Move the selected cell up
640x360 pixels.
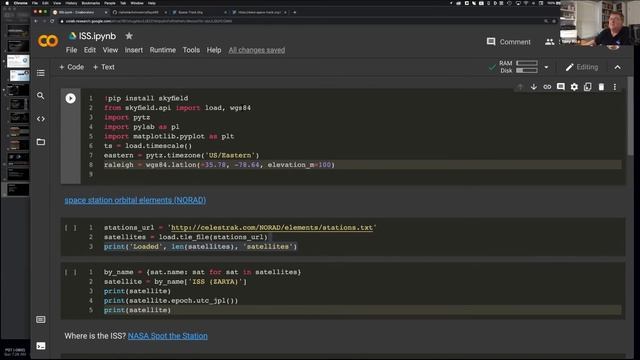(x=520, y=87)
